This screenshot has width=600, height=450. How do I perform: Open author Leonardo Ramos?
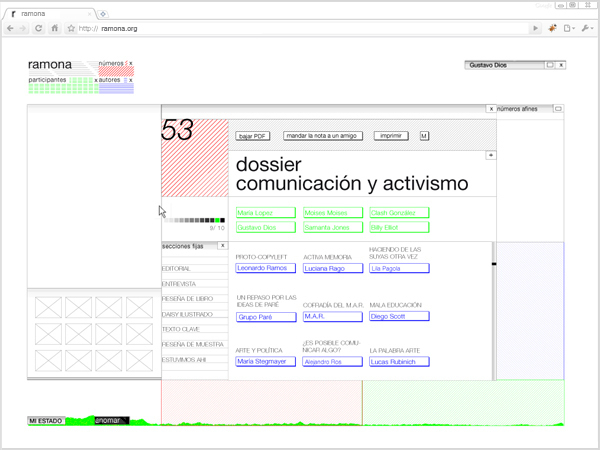(x=266, y=268)
